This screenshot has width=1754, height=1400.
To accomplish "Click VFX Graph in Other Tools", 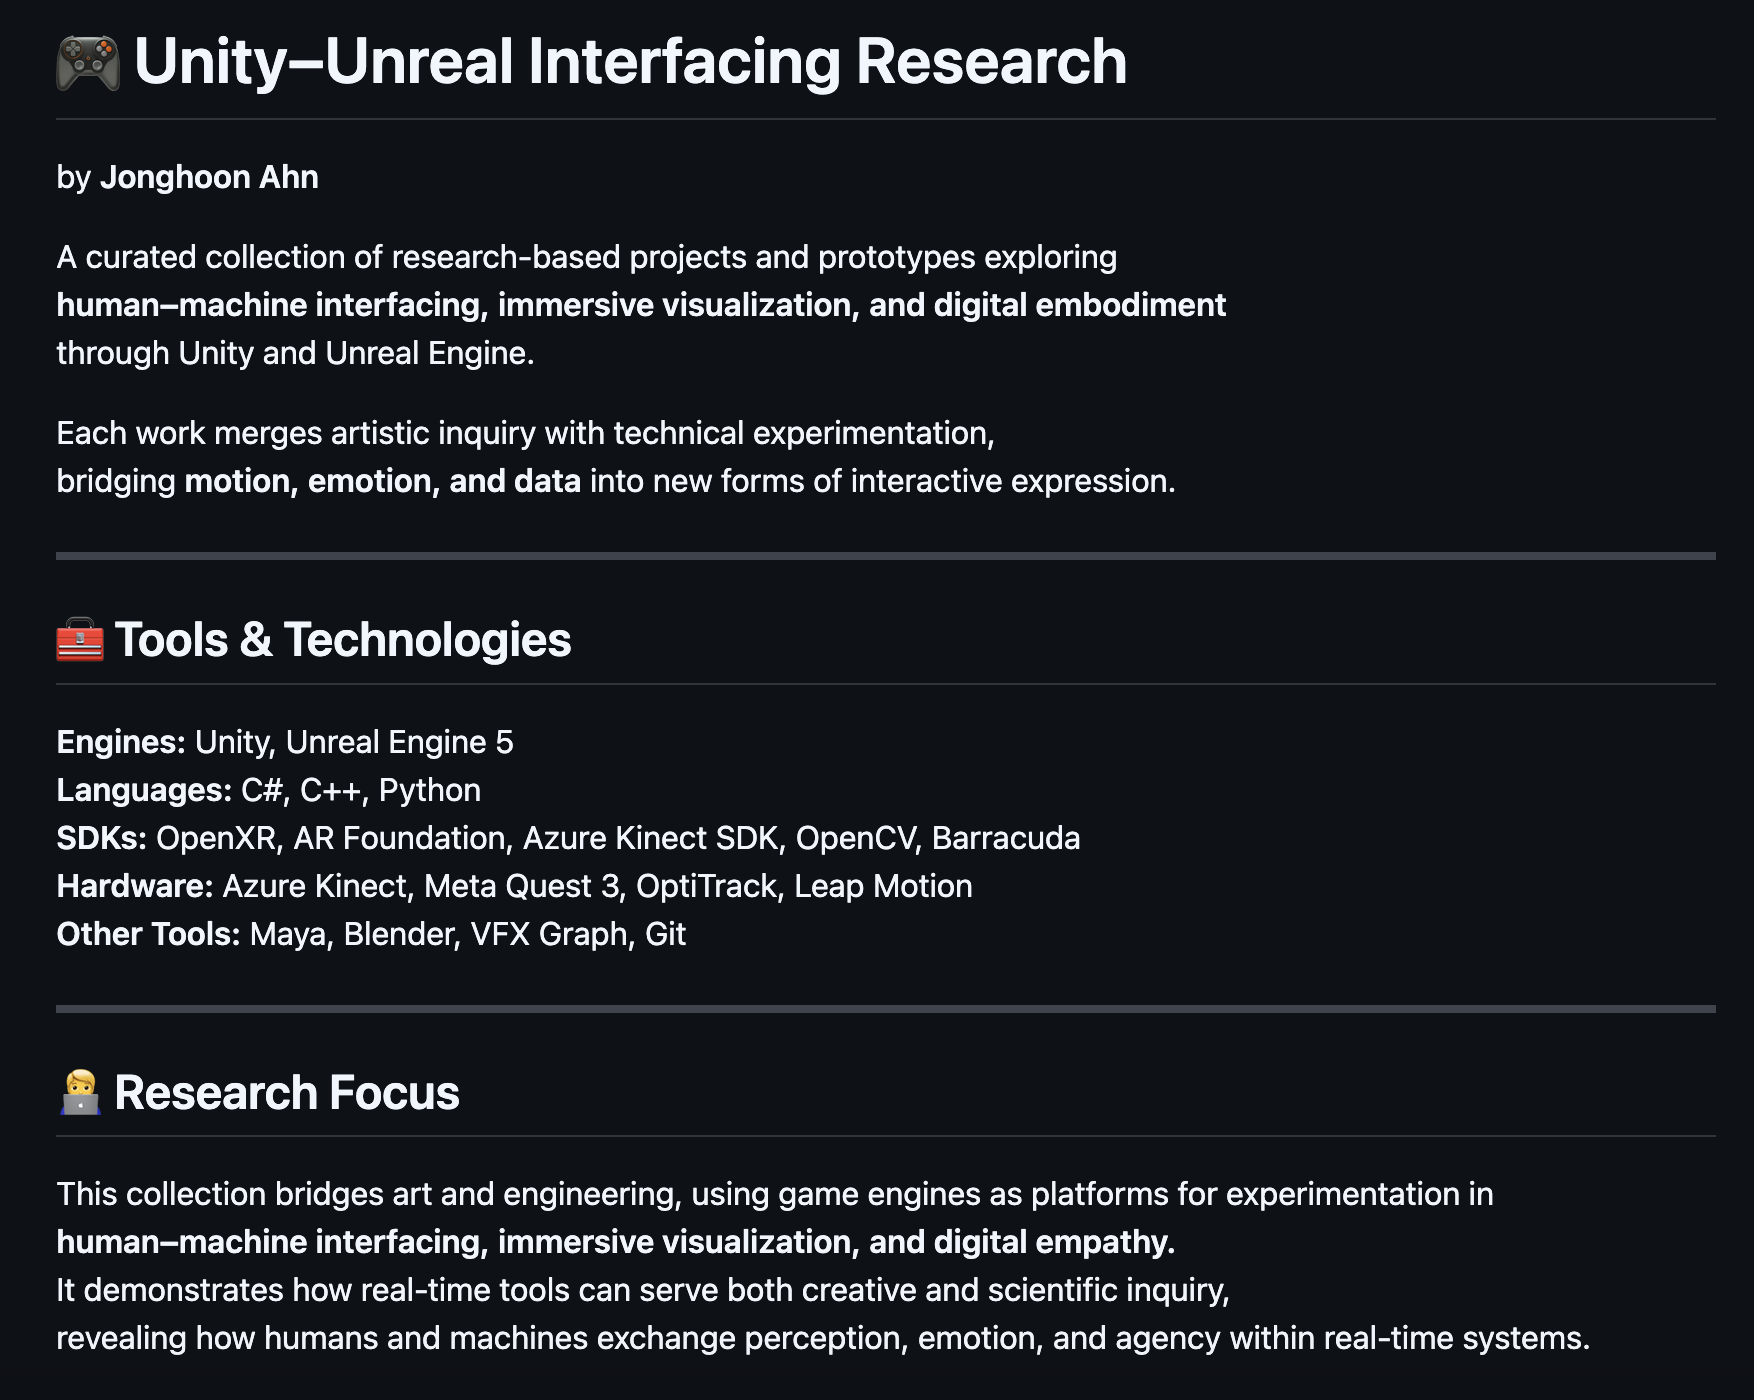I will point(550,934).
